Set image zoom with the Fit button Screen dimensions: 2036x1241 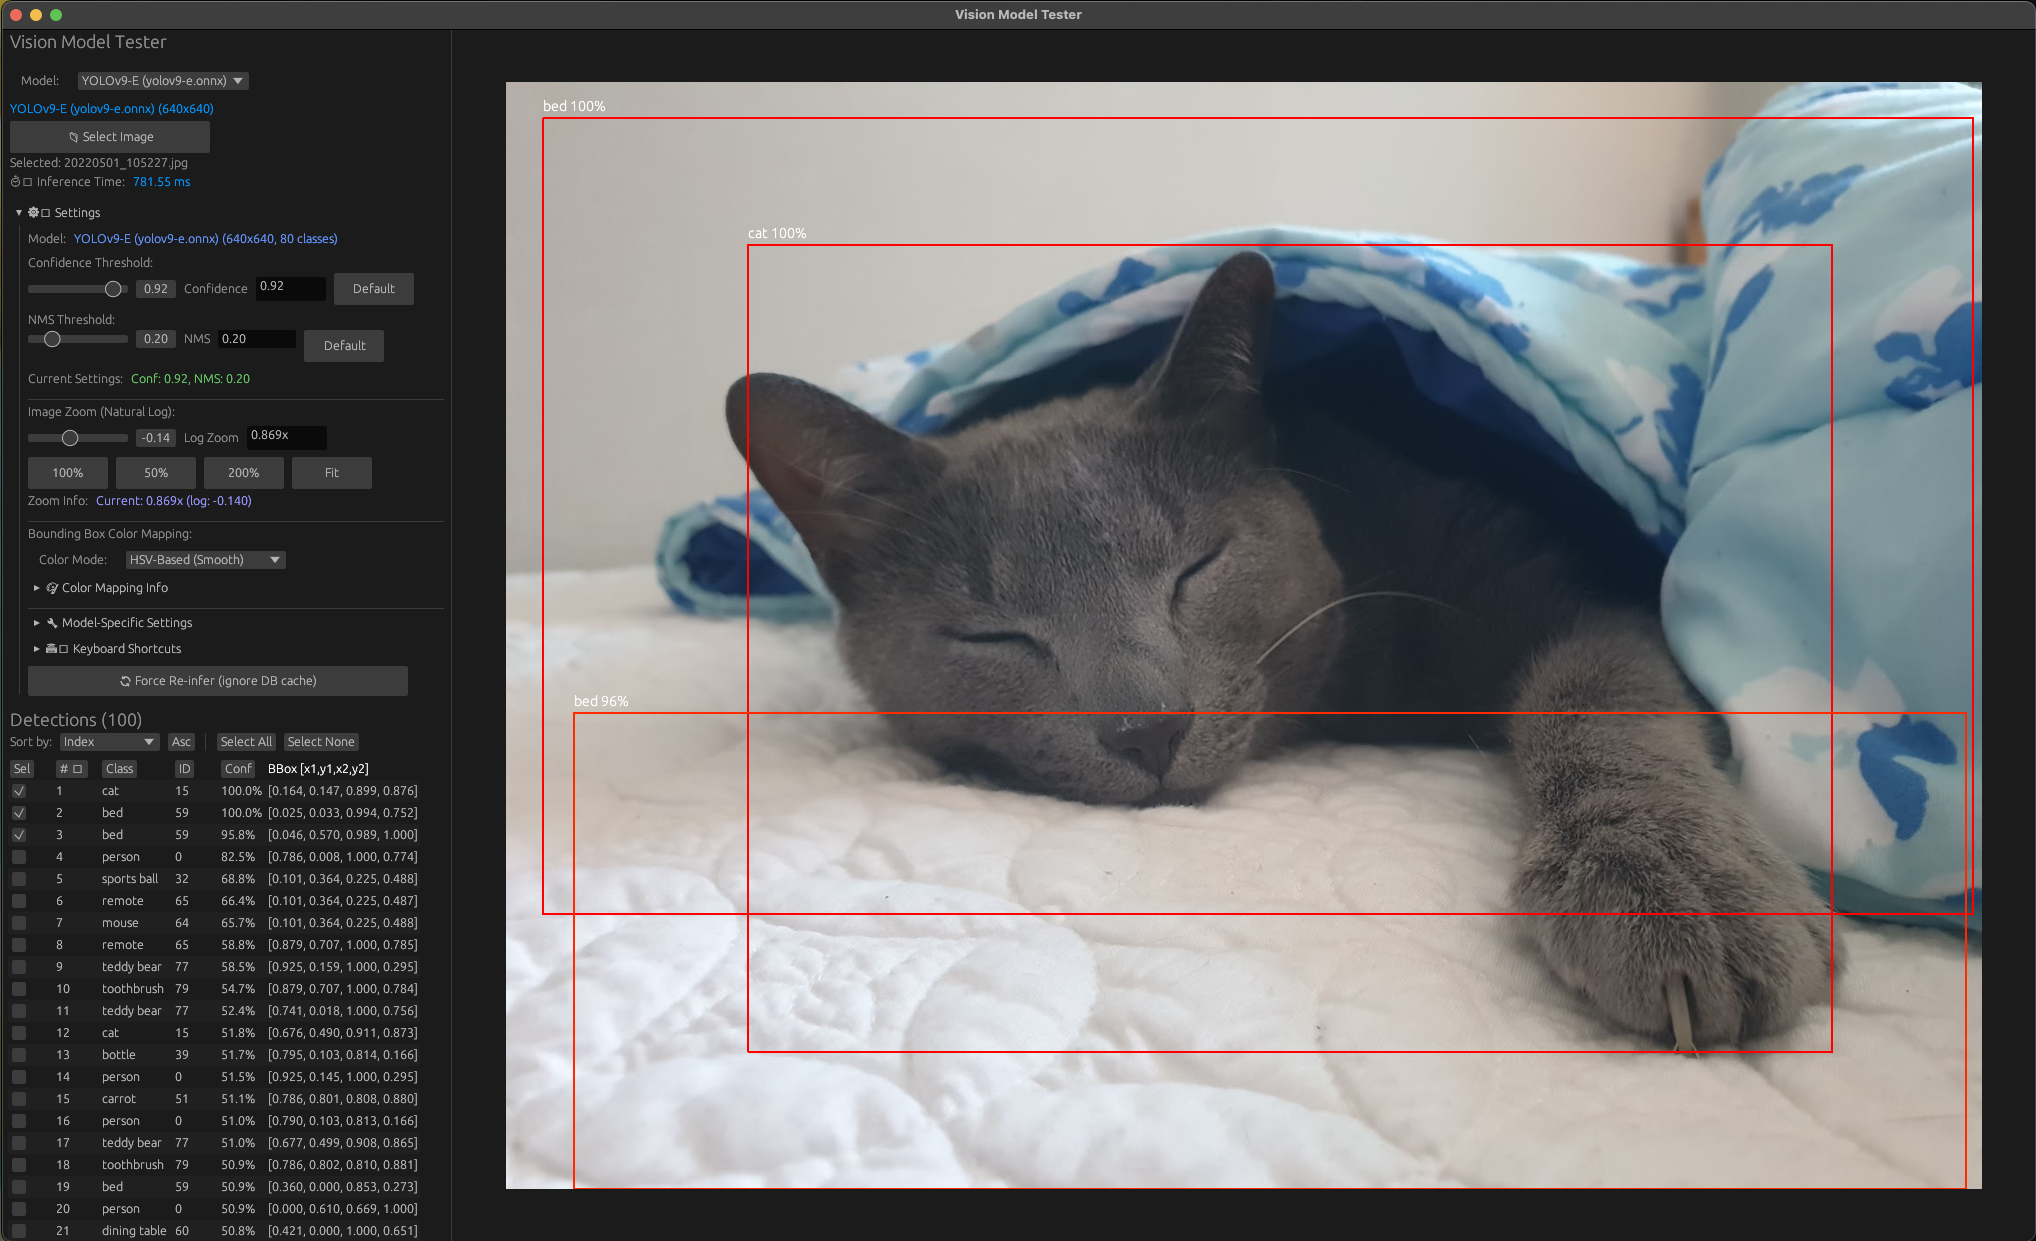[331, 473]
